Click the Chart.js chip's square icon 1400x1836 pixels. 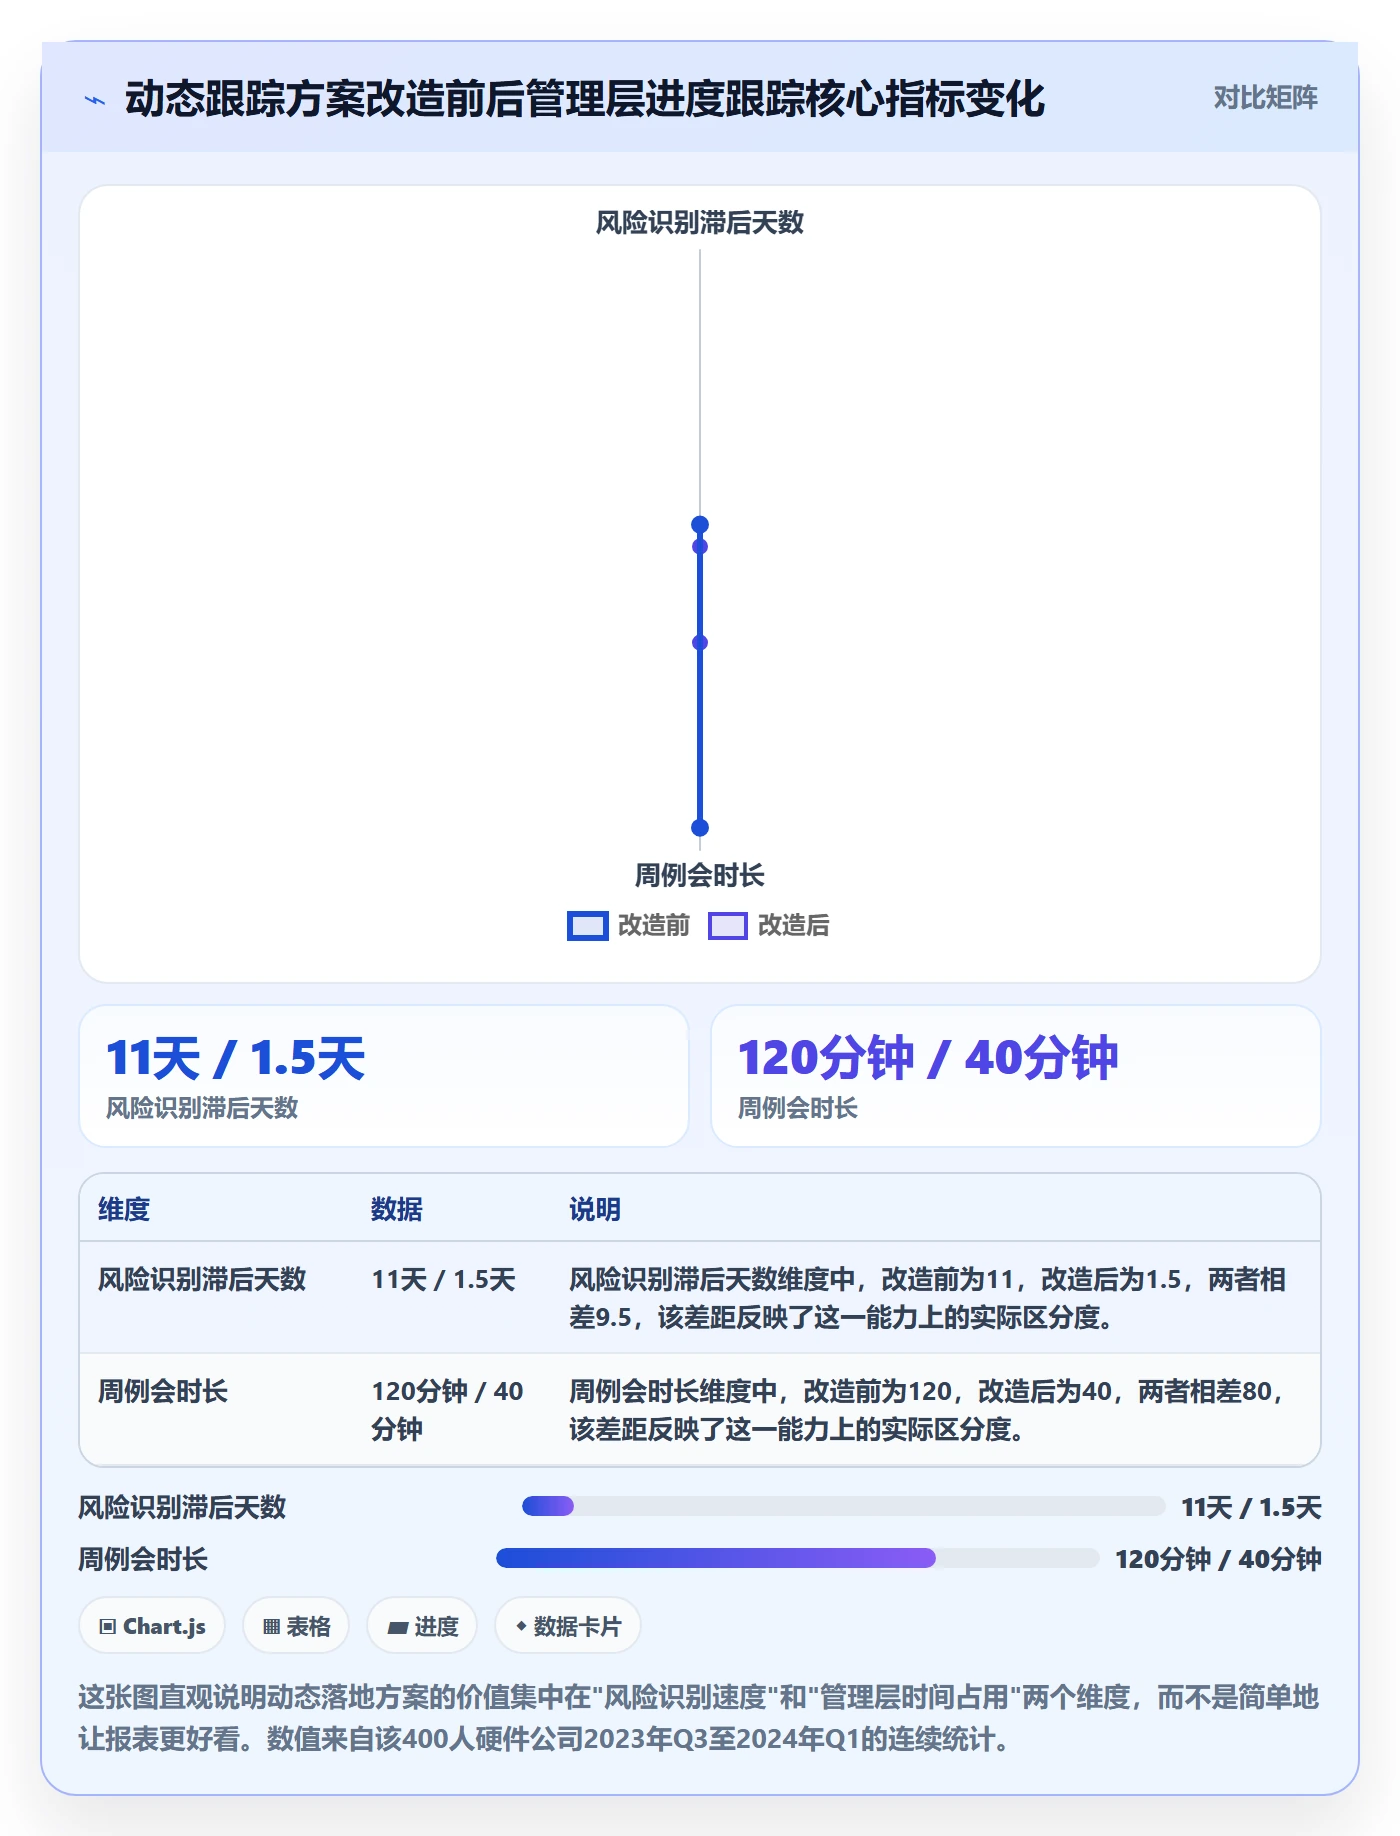pyautogui.click(x=108, y=1627)
